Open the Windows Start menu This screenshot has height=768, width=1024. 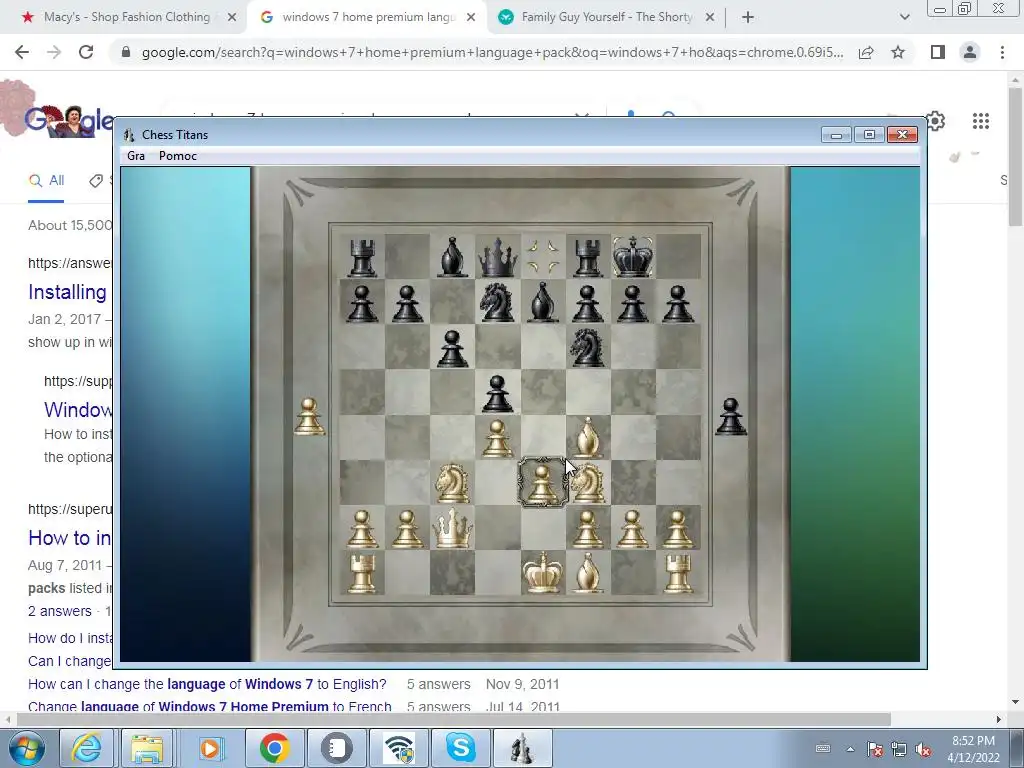tap(26, 748)
